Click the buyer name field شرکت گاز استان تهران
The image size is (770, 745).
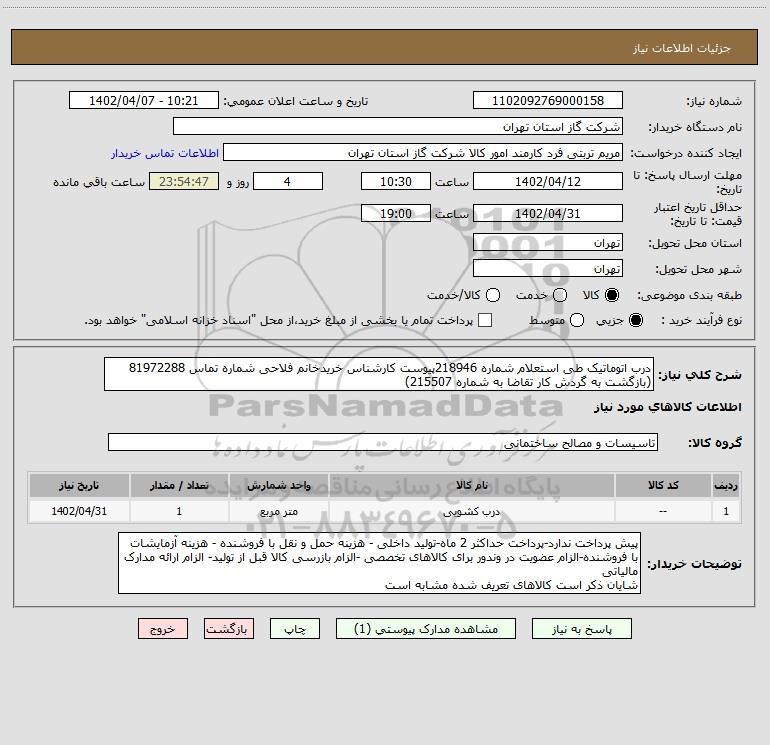coord(398,127)
